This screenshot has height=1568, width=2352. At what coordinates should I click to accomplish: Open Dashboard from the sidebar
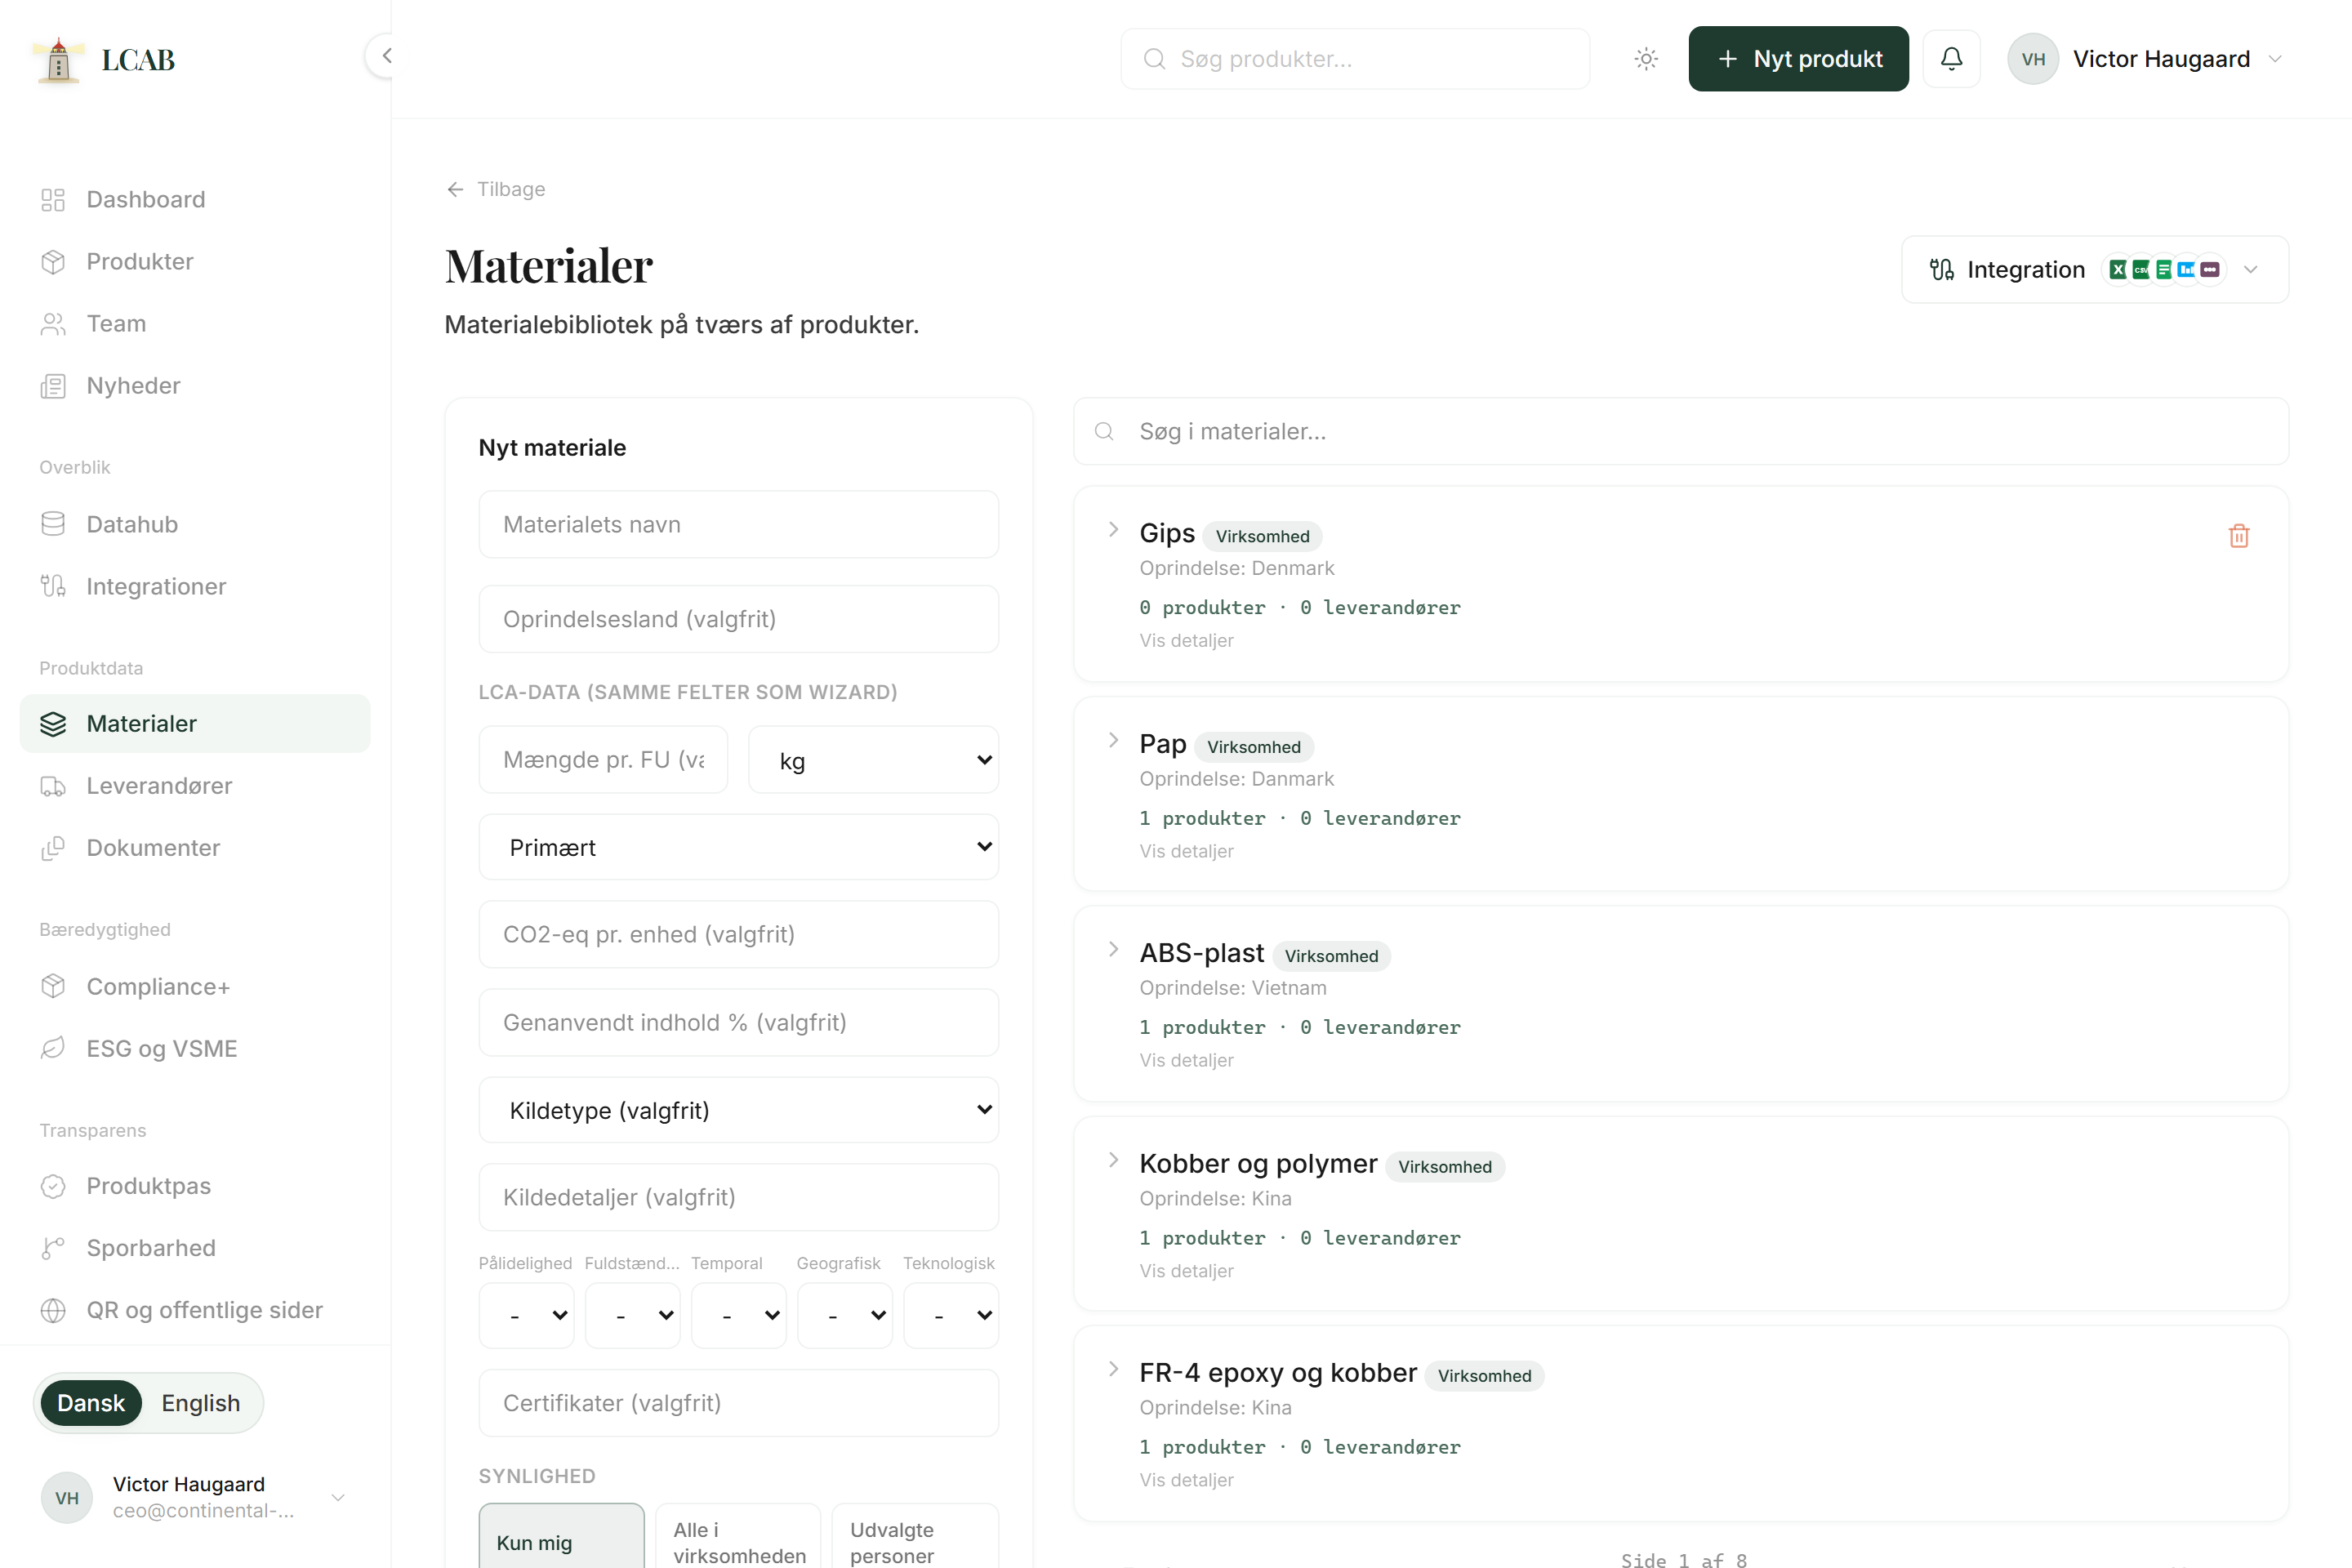[x=195, y=200]
